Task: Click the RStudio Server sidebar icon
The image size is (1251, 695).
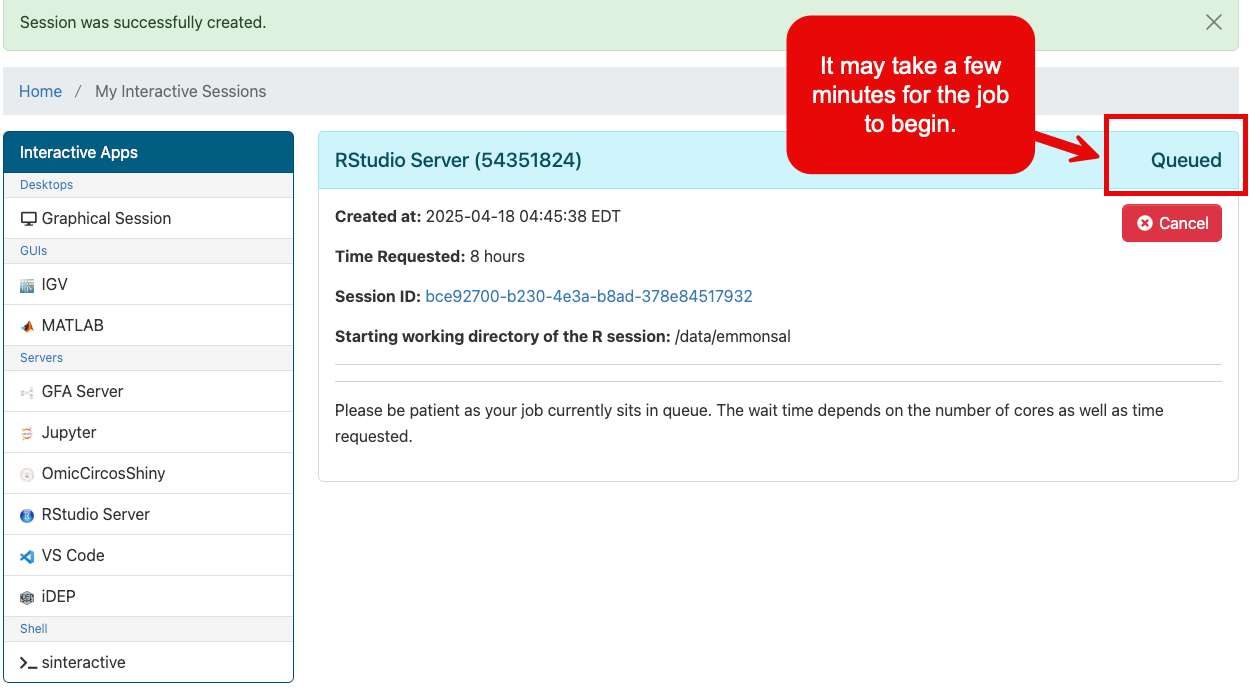Action: coord(27,516)
